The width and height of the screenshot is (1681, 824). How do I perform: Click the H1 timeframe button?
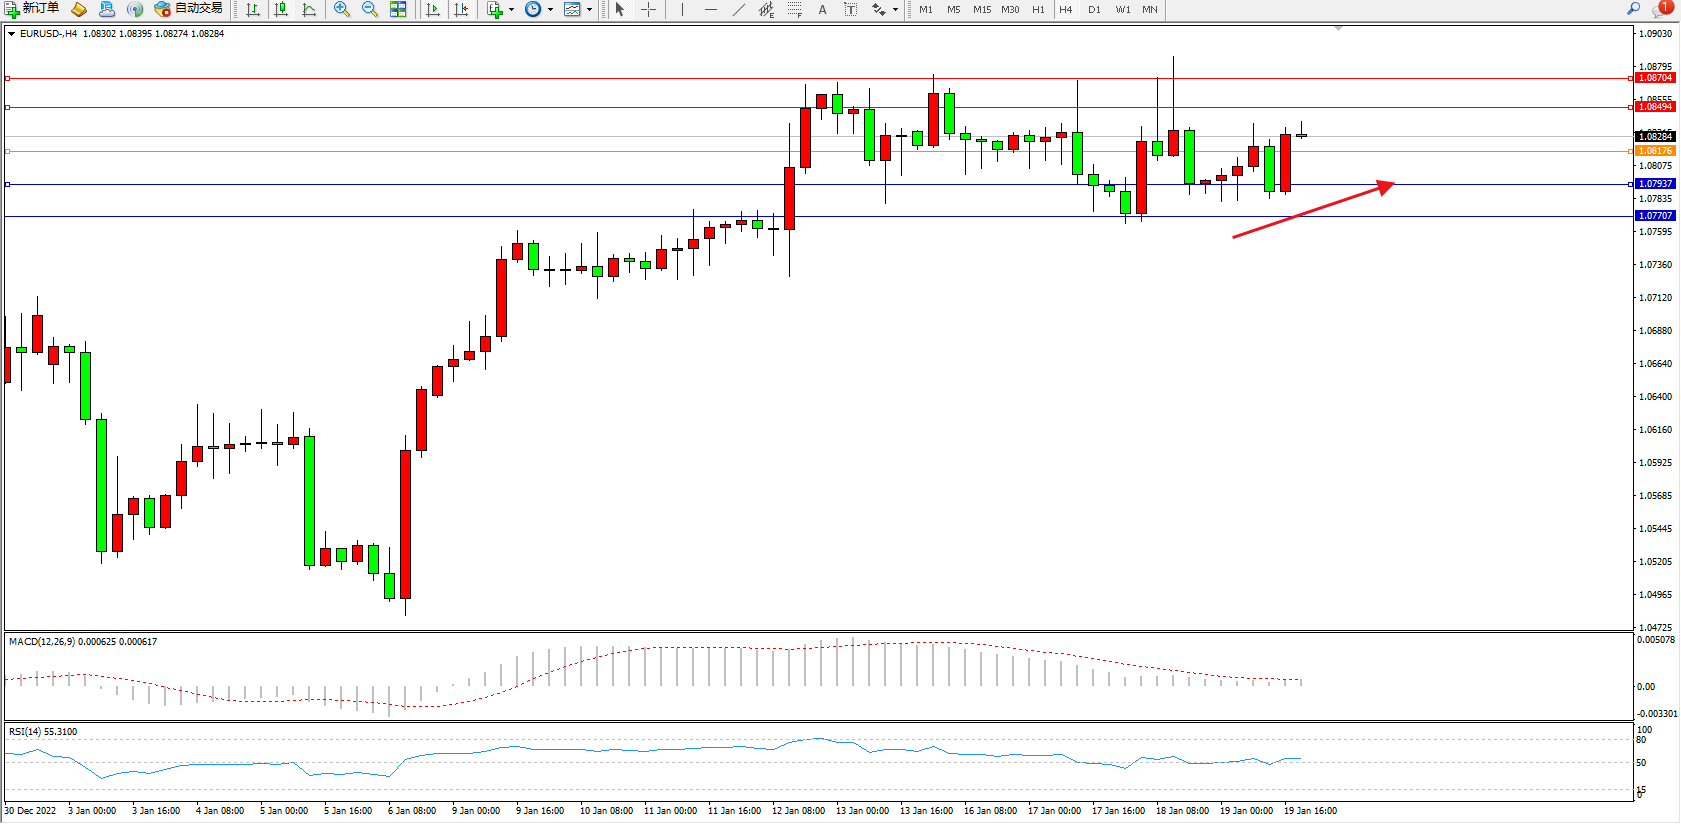coord(1038,9)
